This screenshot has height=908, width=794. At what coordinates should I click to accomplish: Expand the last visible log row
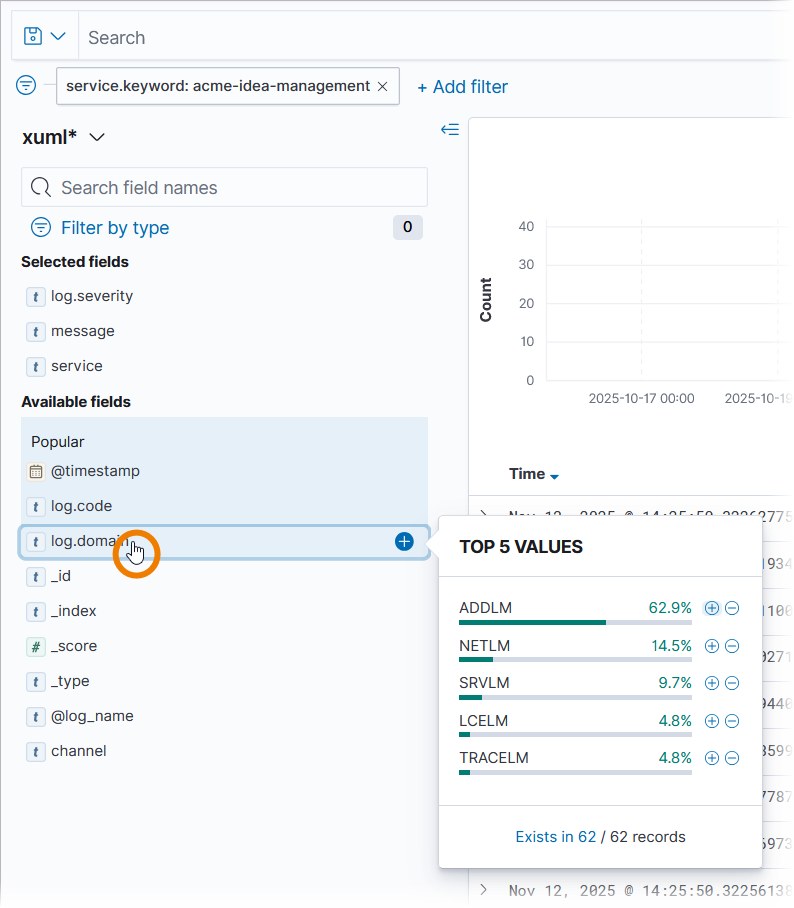point(484,889)
